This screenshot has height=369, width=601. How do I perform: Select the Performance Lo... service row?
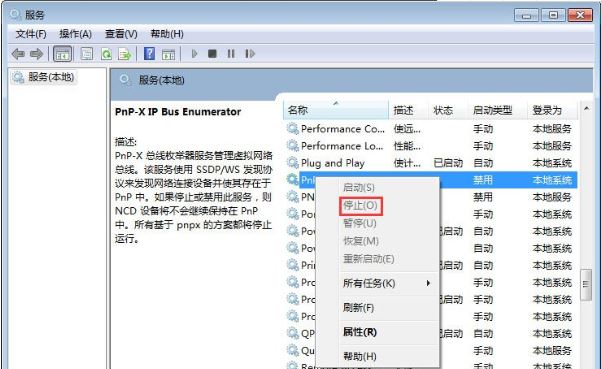pos(431,146)
